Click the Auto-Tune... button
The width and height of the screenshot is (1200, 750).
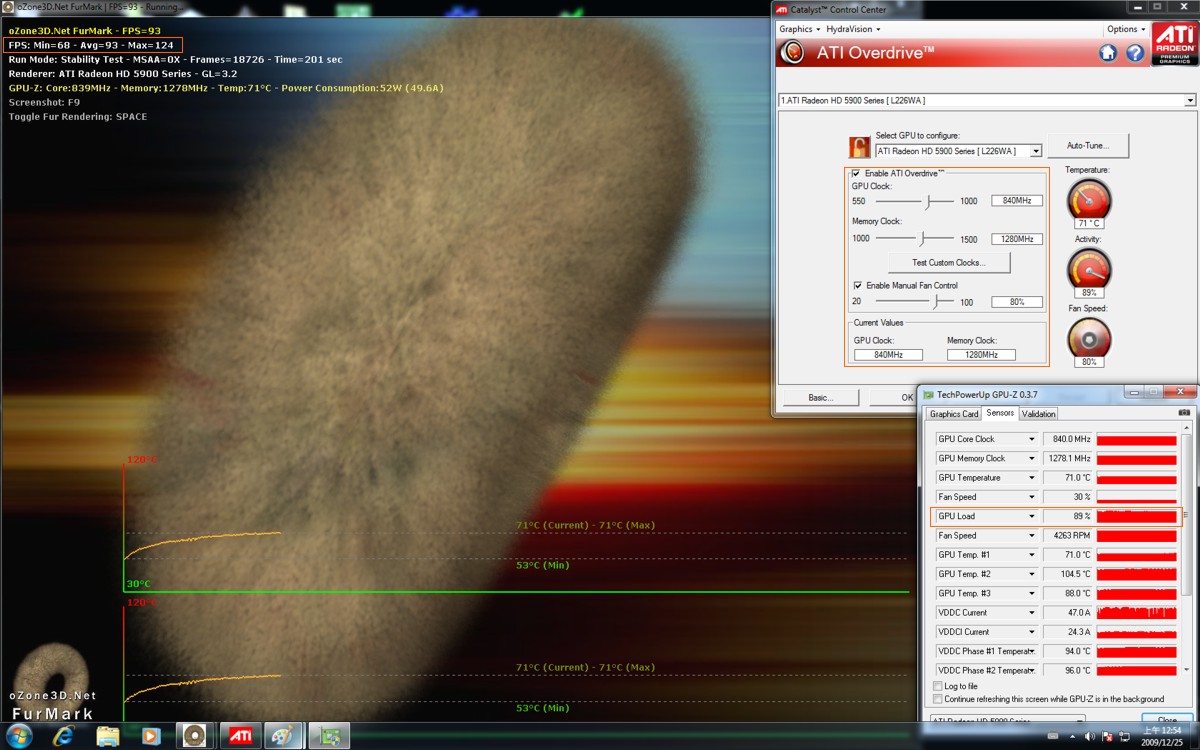click(x=1088, y=146)
